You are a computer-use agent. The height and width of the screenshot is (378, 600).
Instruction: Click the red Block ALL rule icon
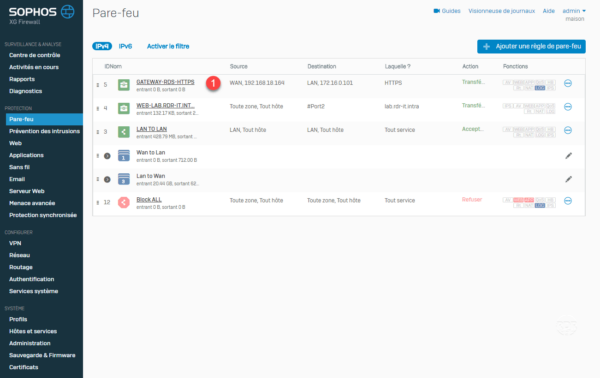(124, 202)
